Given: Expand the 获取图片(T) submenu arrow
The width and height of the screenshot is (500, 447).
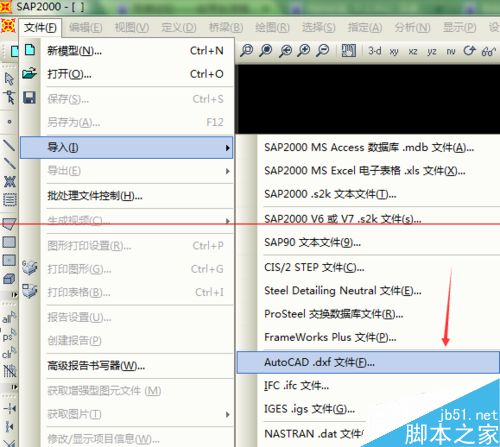Looking at the screenshot, I should point(227,414).
